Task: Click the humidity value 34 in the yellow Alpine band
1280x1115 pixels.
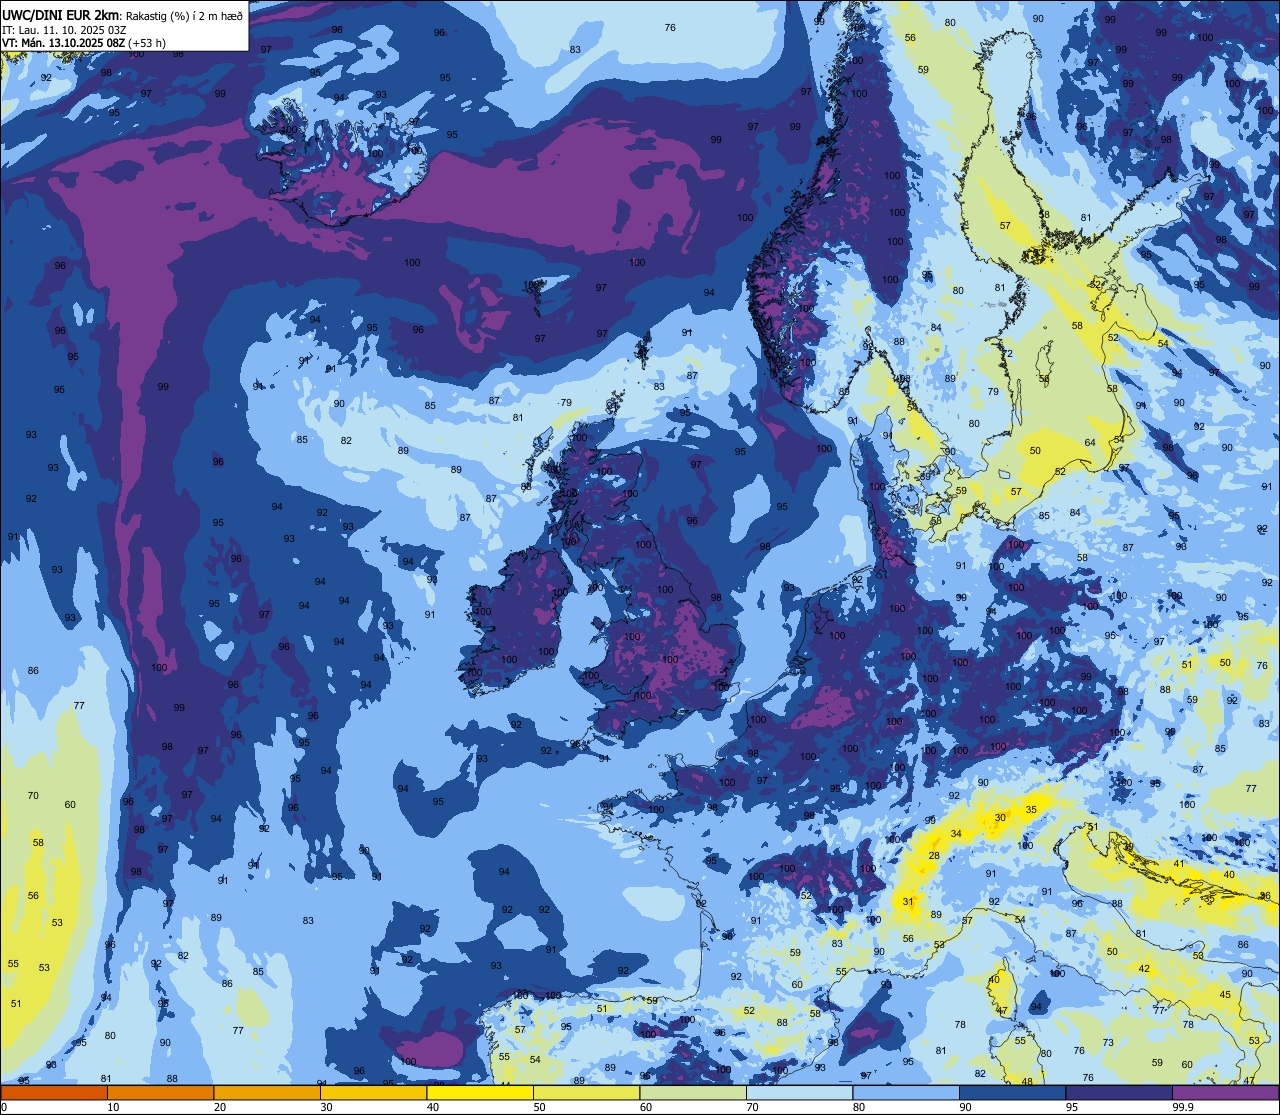Action: [x=956, y=833]
